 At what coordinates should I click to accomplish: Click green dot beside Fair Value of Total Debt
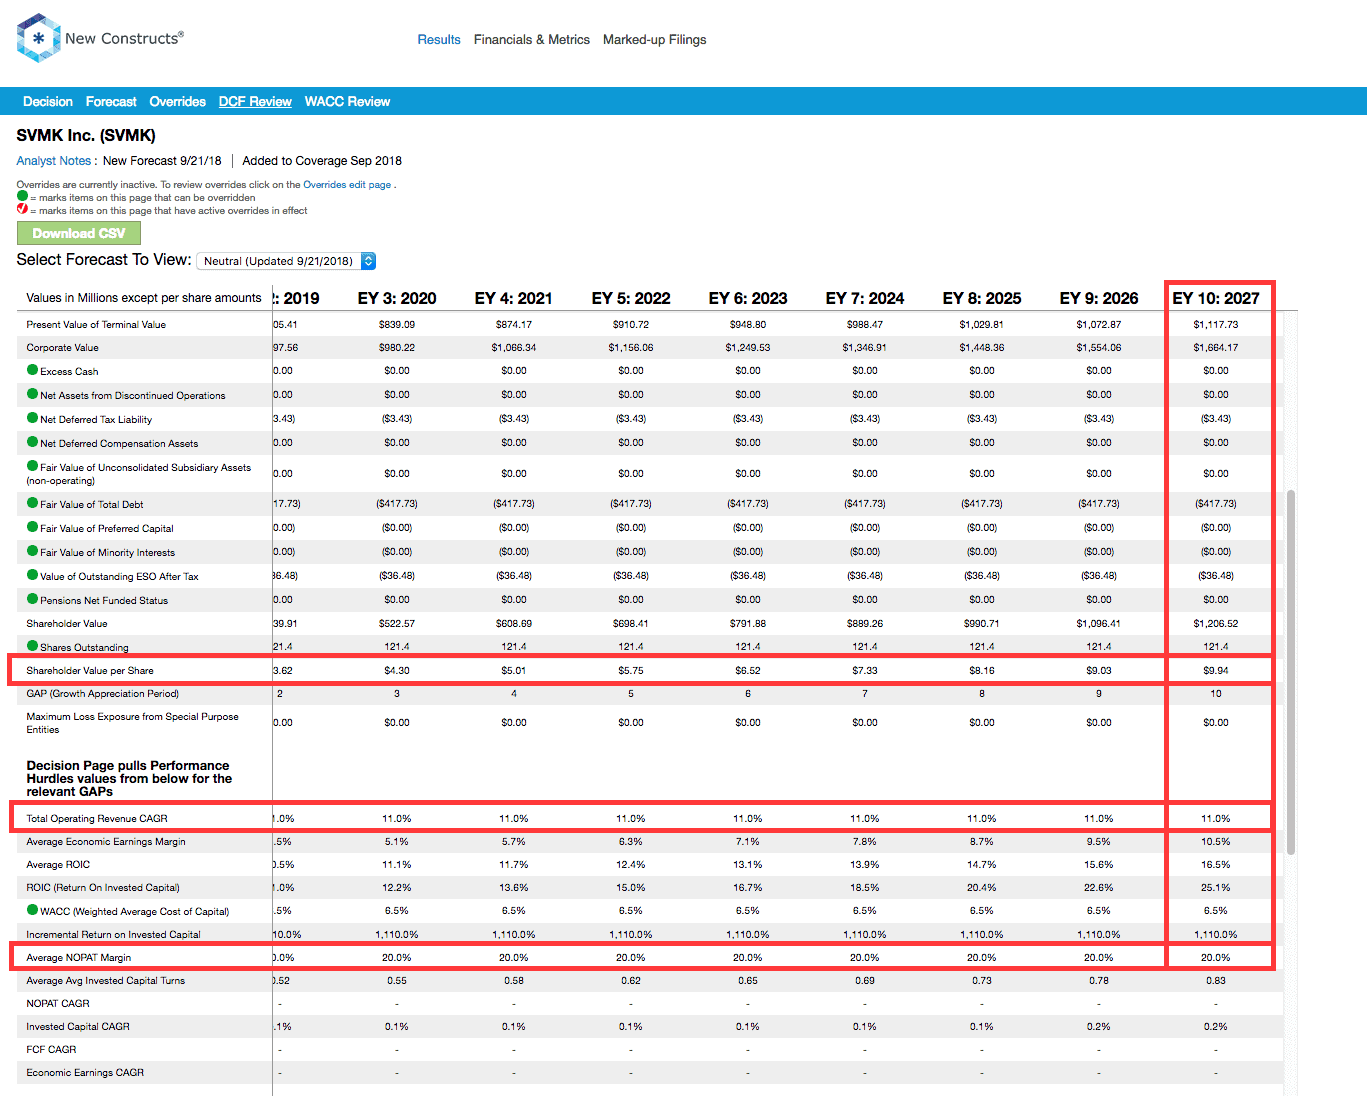pyautogui.click(x=33, y=503)
